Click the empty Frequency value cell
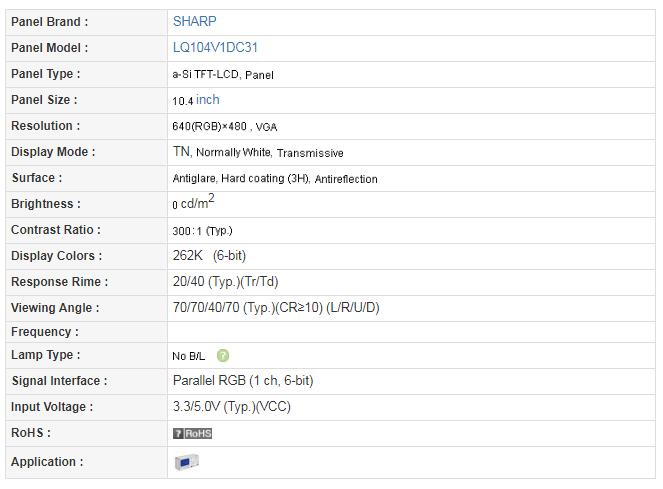 tap(411, 332)
